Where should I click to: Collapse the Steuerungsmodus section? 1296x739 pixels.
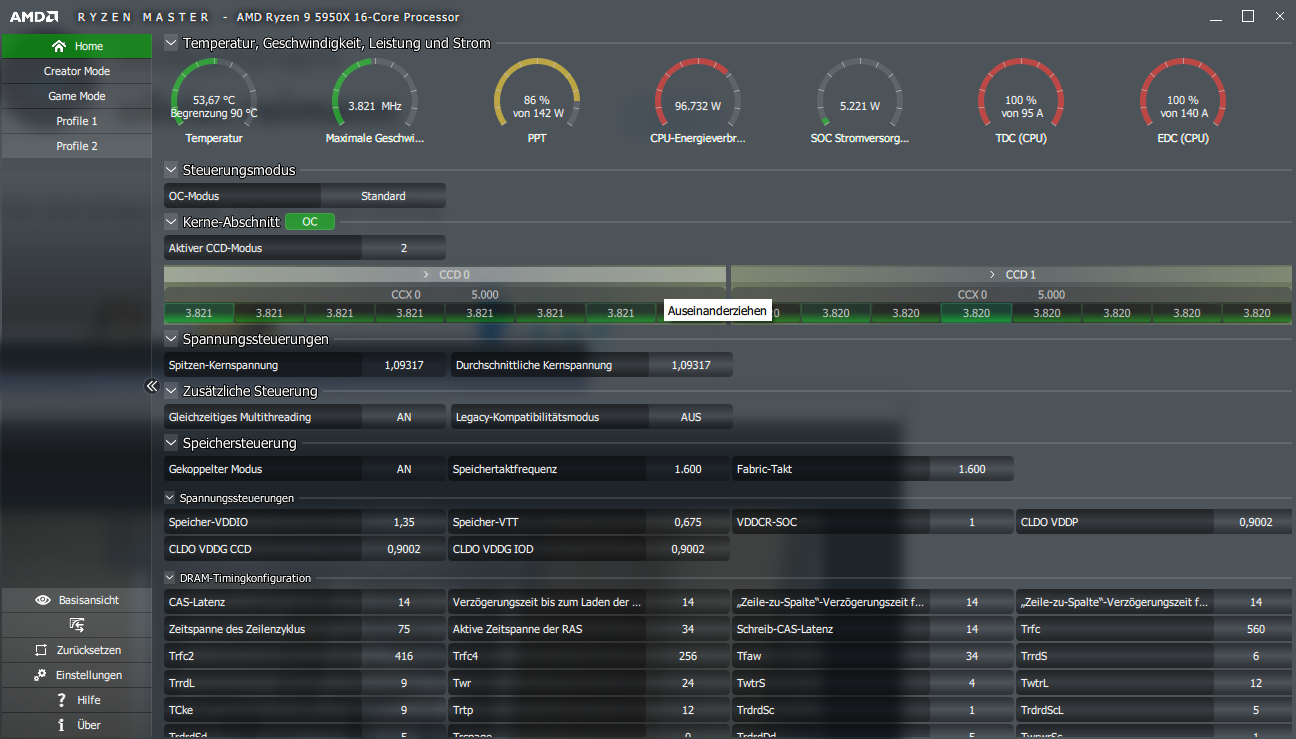[170, 170]
